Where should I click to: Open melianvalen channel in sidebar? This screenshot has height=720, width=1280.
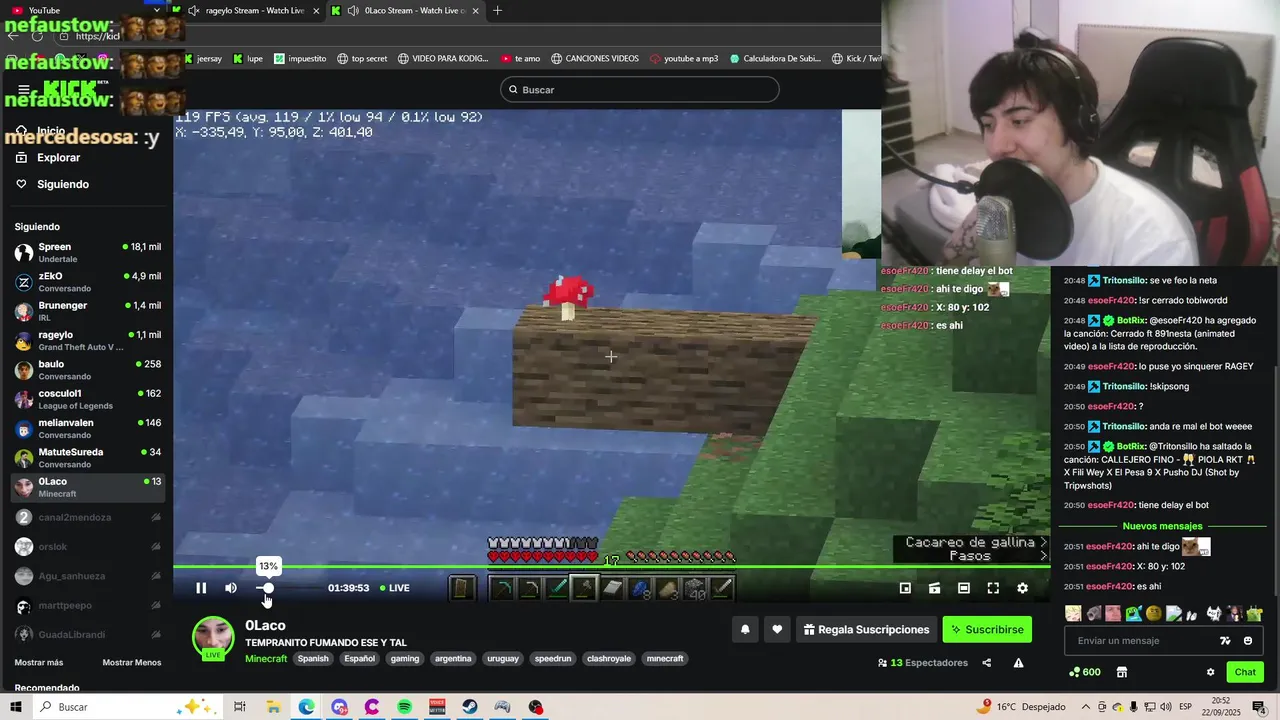87,428
